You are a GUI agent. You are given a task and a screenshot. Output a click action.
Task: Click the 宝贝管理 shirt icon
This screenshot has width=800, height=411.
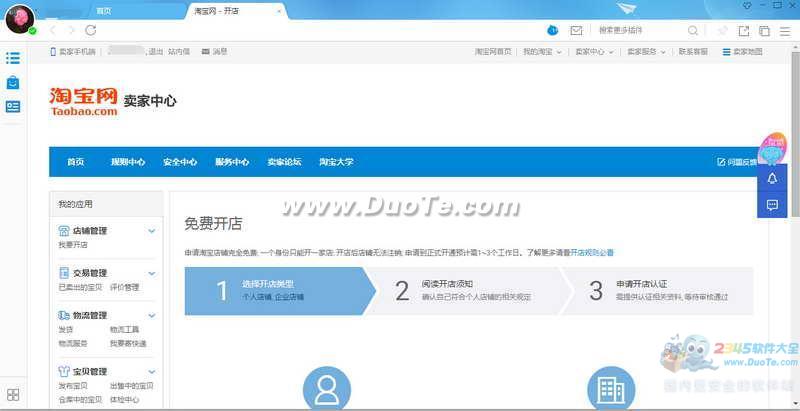coord(64,371)
